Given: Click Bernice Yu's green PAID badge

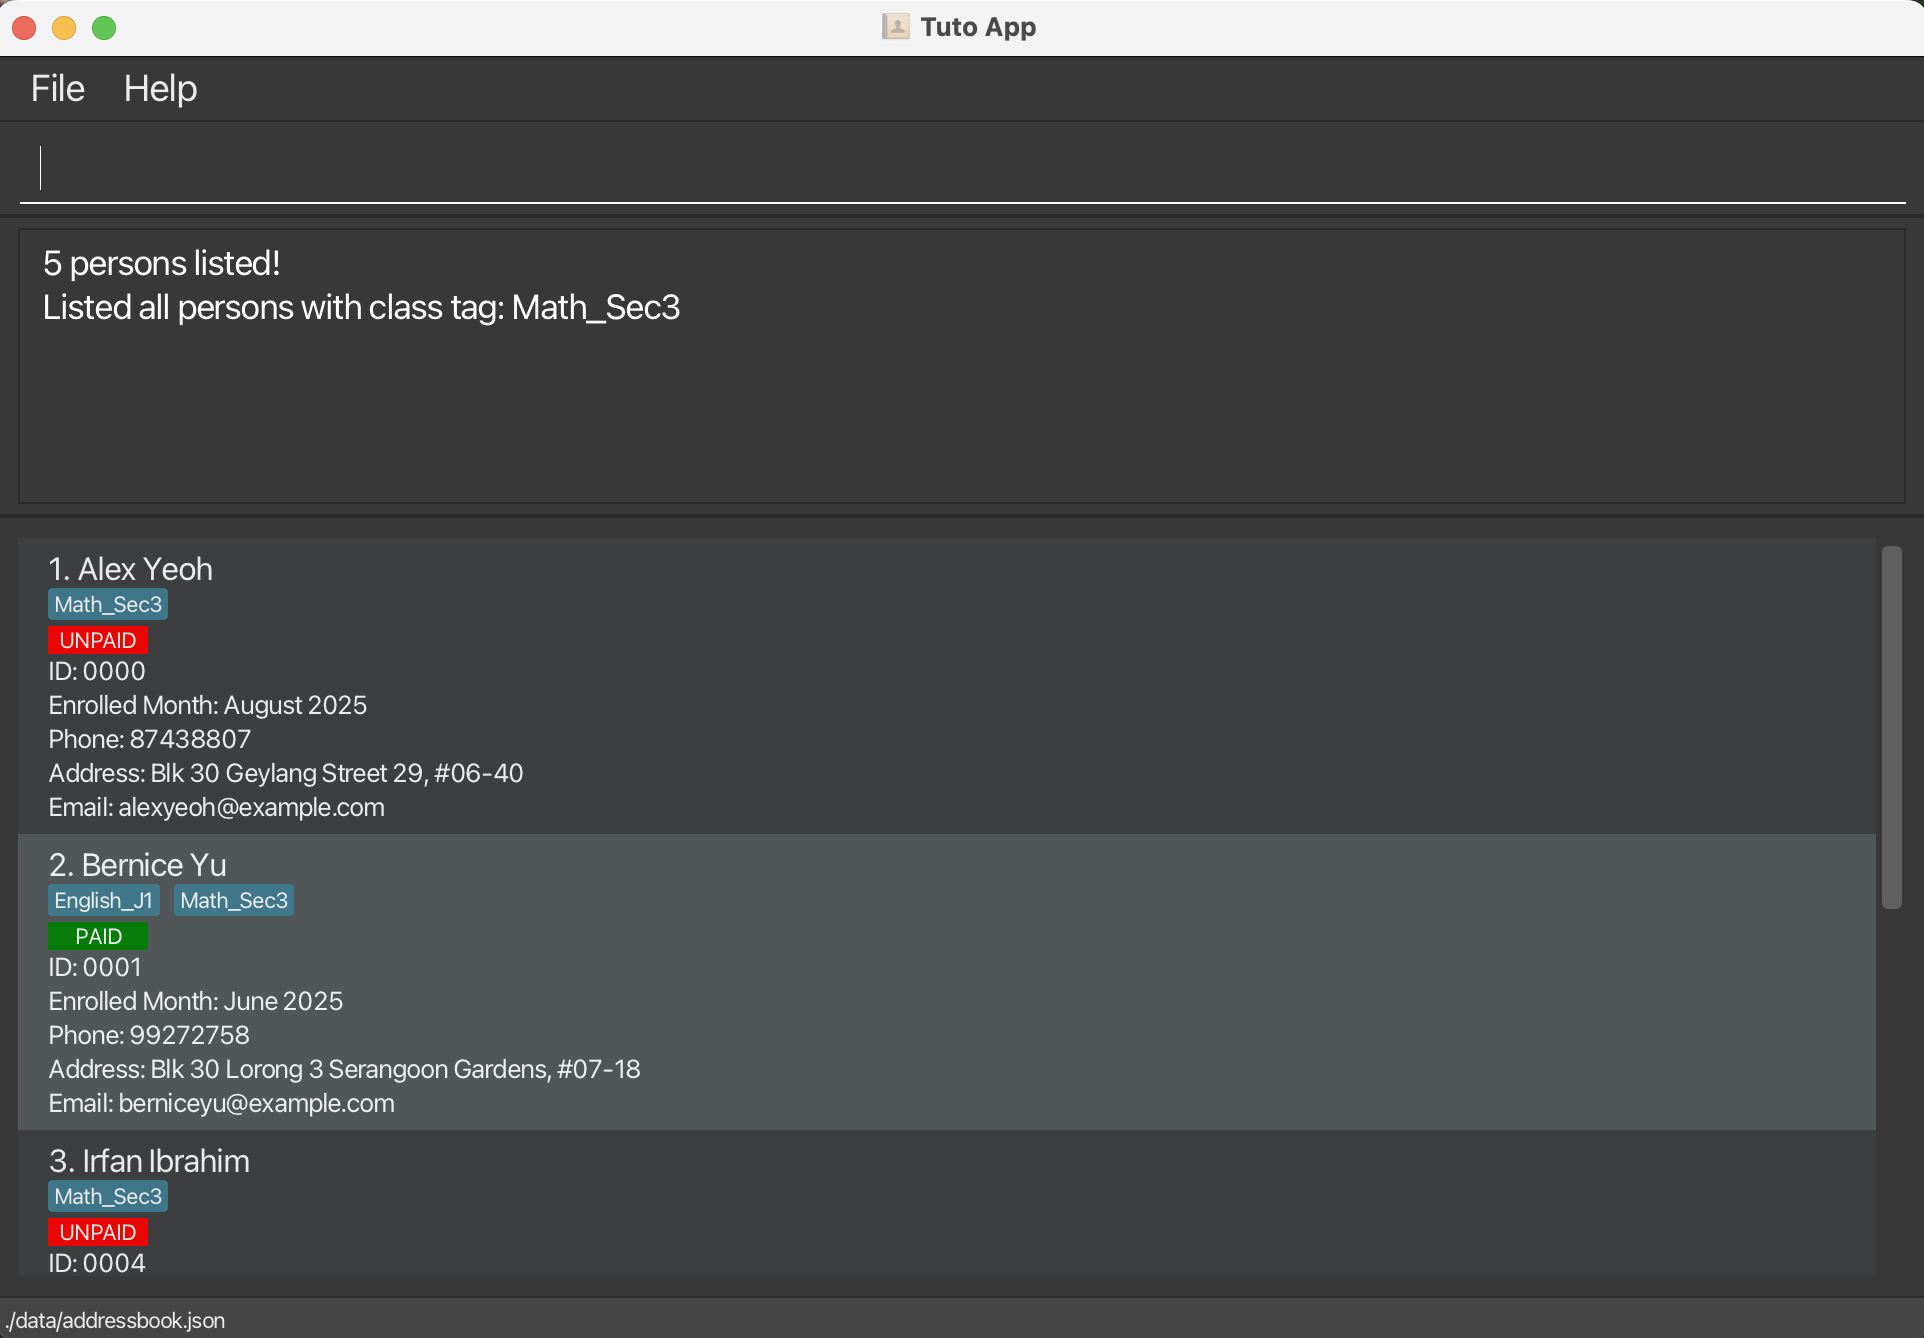Looking at the screenshot, I should coord(98,936).
